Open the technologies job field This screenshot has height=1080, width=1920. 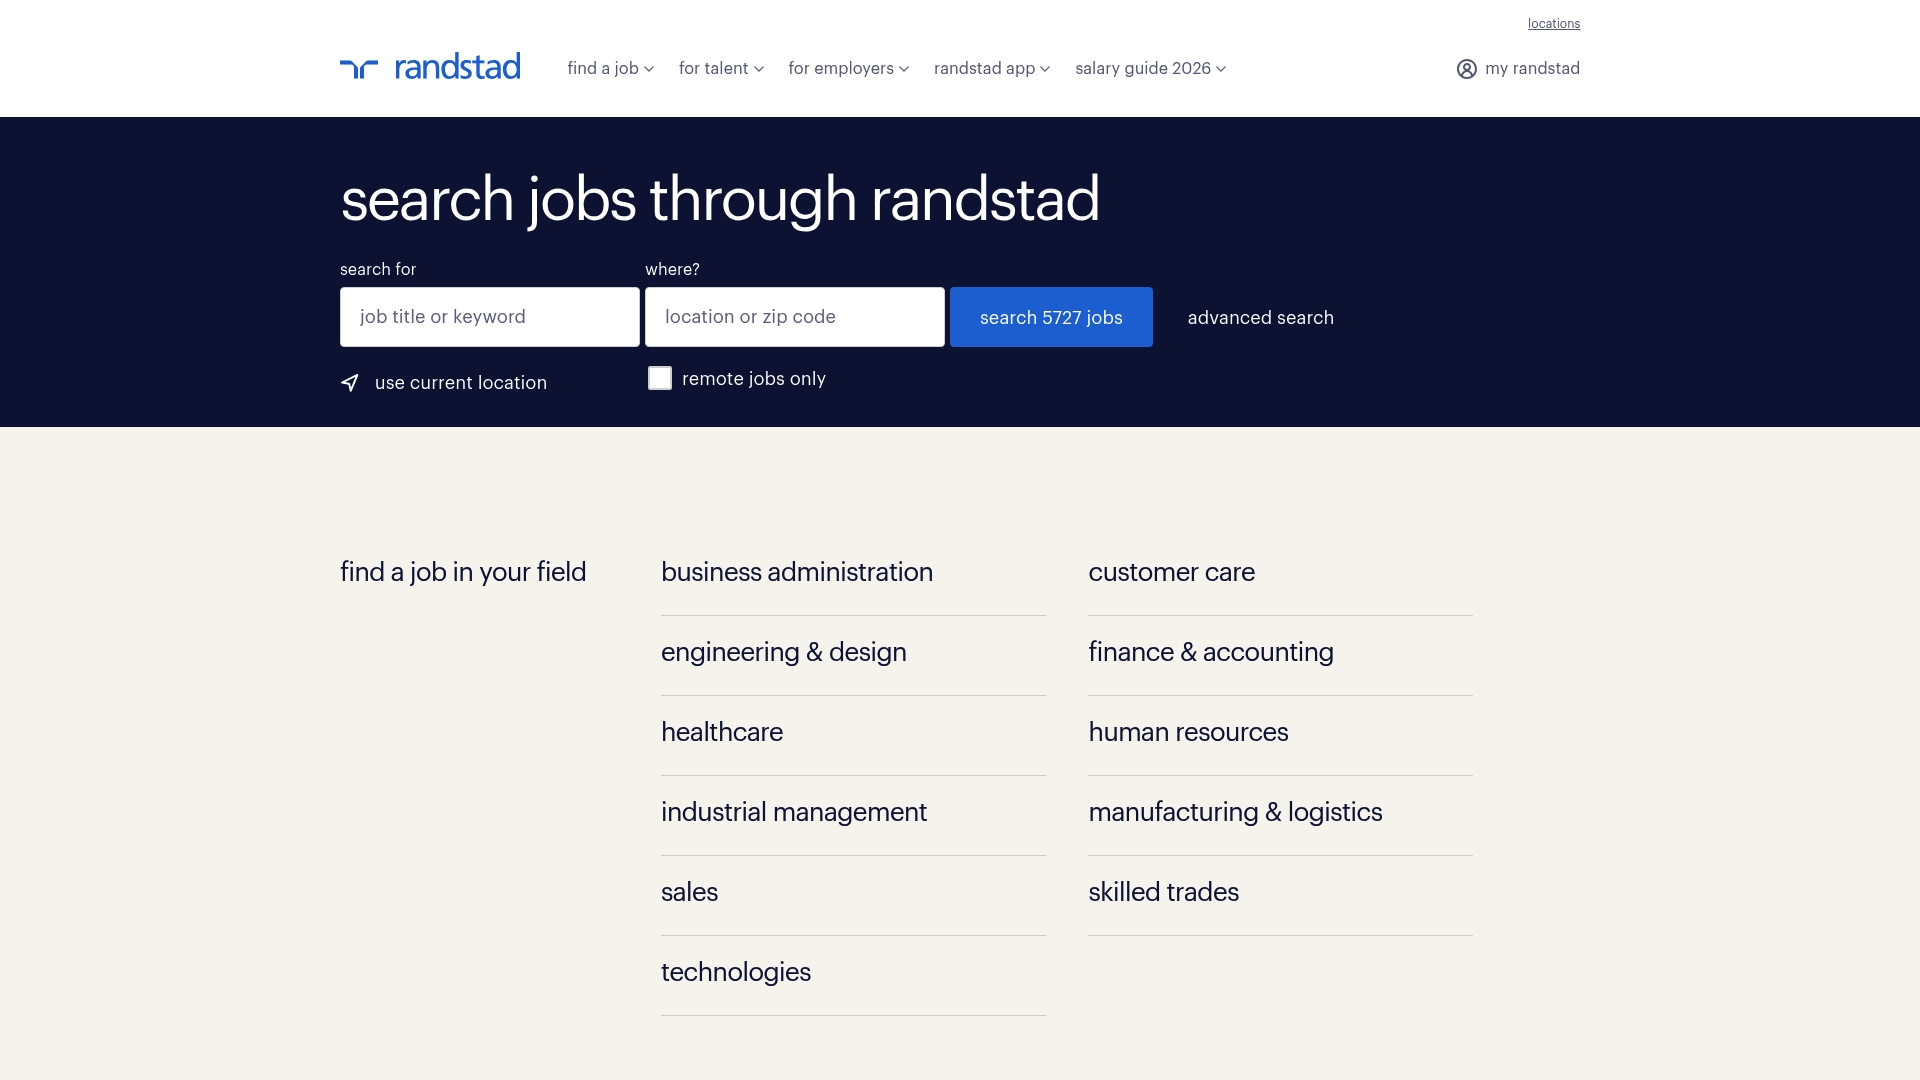[736, 972]
